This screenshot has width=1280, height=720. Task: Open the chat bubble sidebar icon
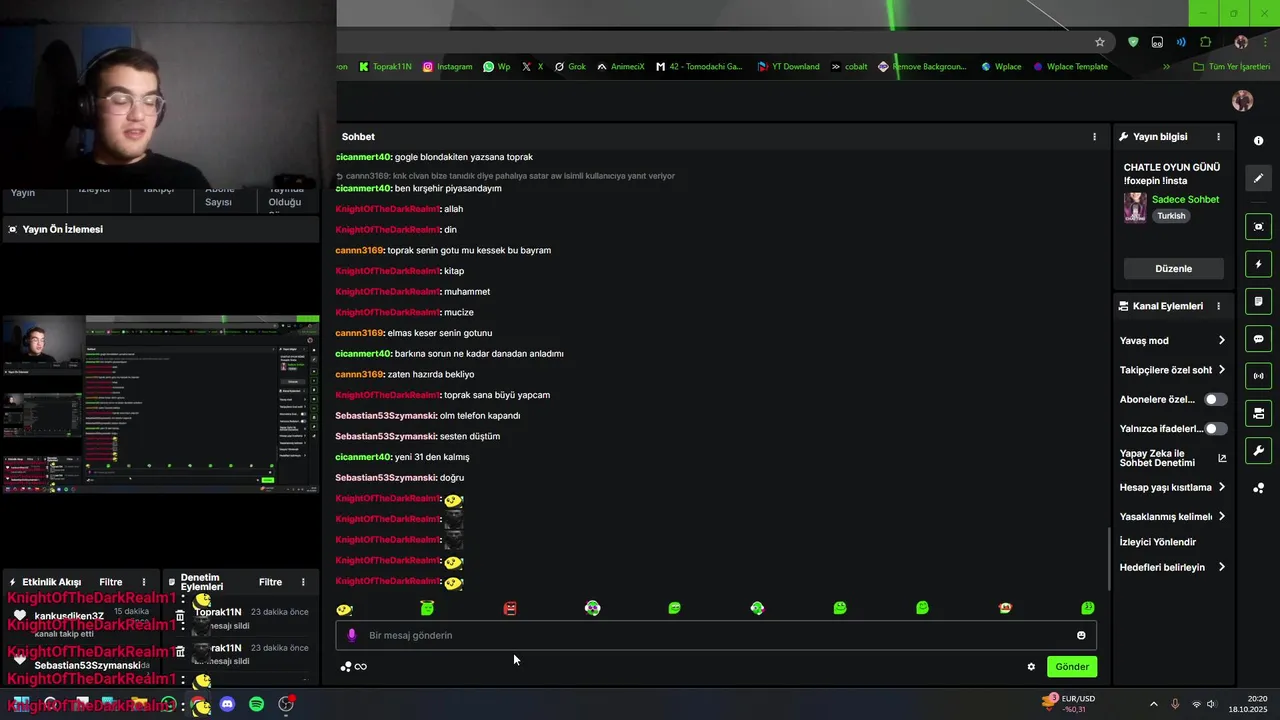tap(1258, 339)
